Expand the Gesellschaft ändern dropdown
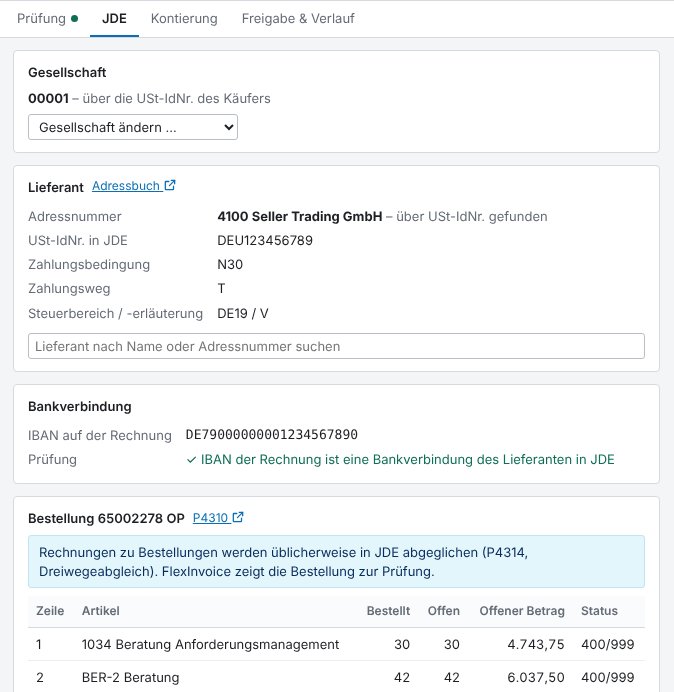Viewport: 674px width, 692px height. coord(133,127)
